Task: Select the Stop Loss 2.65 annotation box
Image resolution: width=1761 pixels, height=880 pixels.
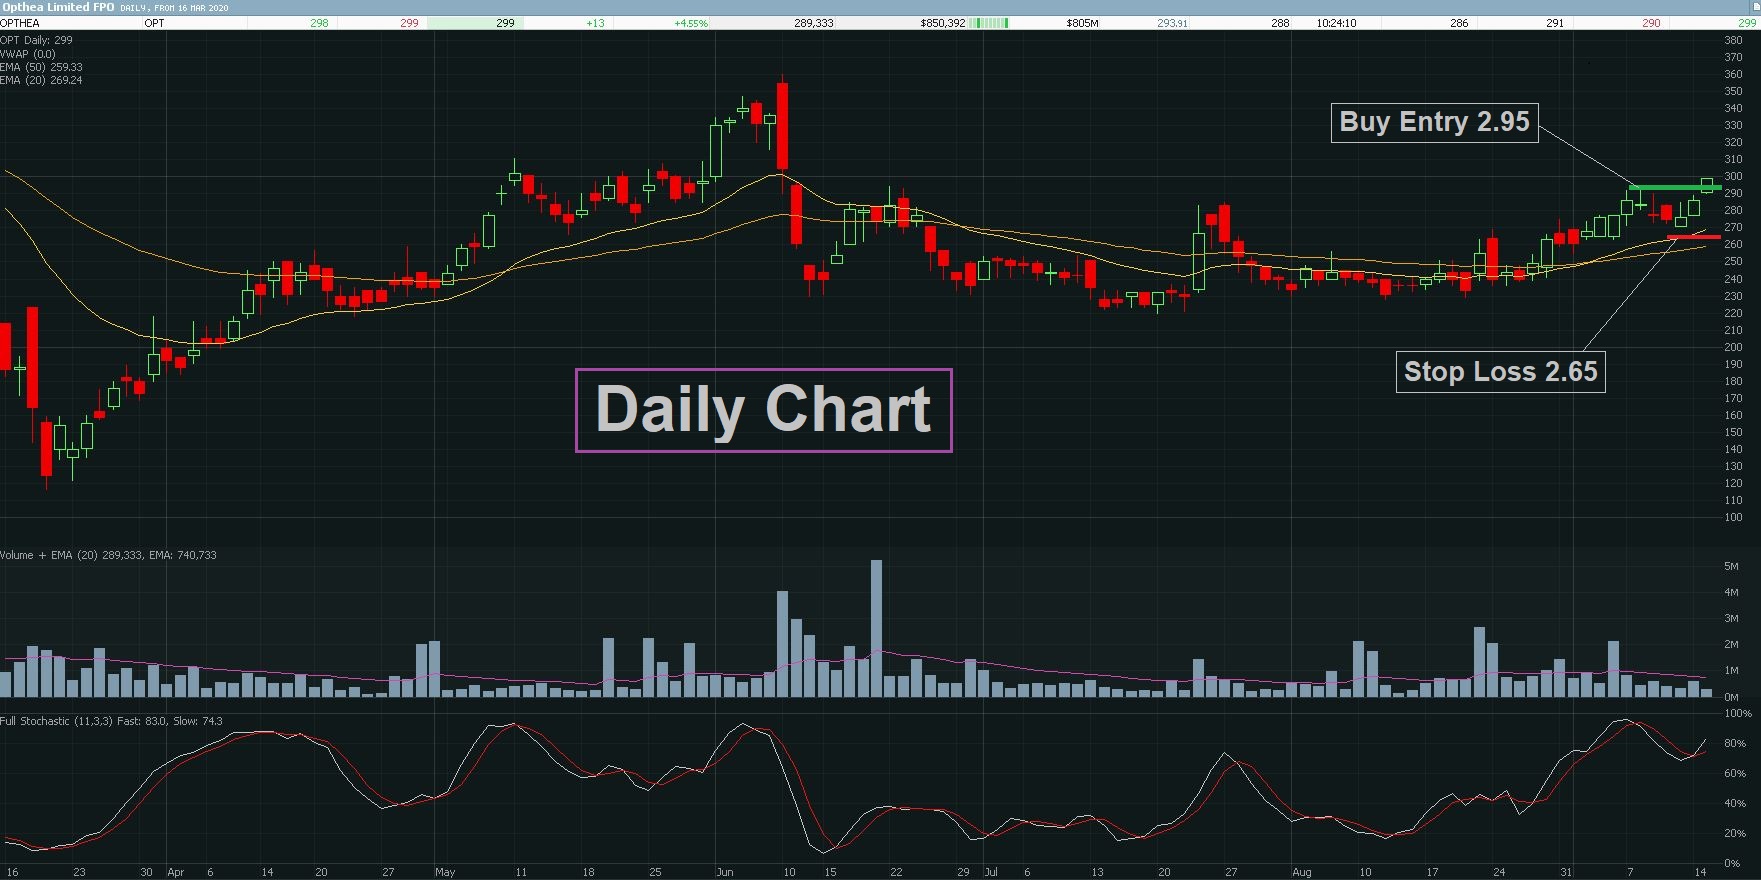Action: point(1500,372)
